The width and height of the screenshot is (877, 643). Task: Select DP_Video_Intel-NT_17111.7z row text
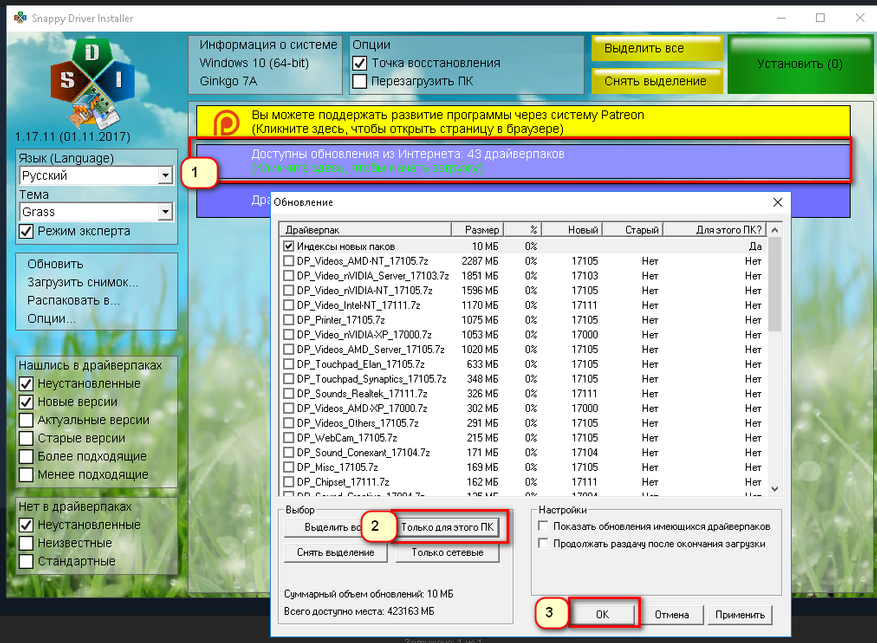(359, 305)
